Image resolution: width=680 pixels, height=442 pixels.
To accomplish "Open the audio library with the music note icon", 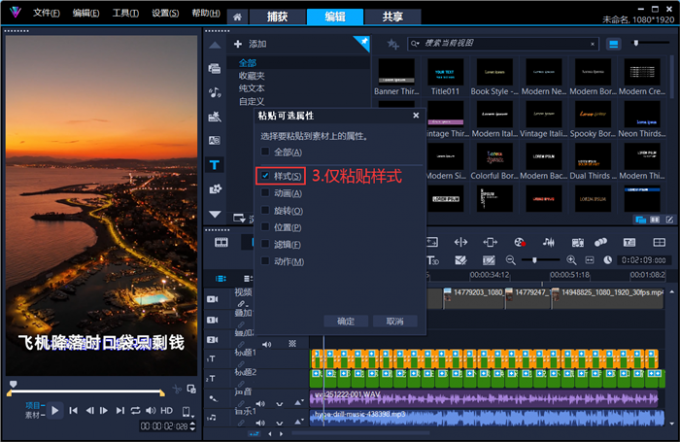I will 215,93.
